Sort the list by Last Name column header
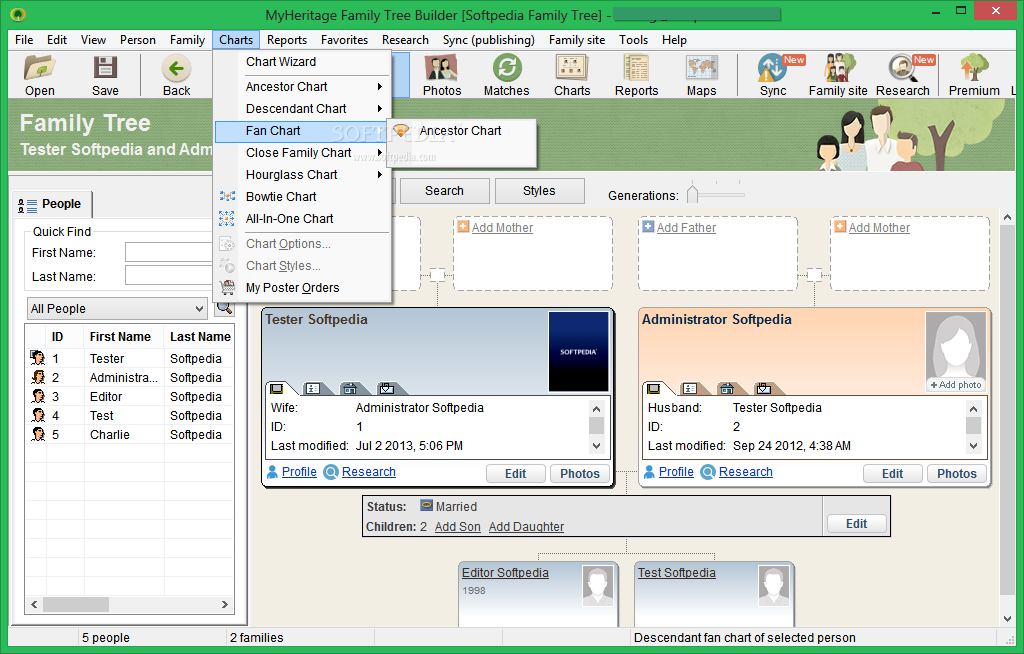This screenshot has width=1024, height=654. click(x=200, y=336)
